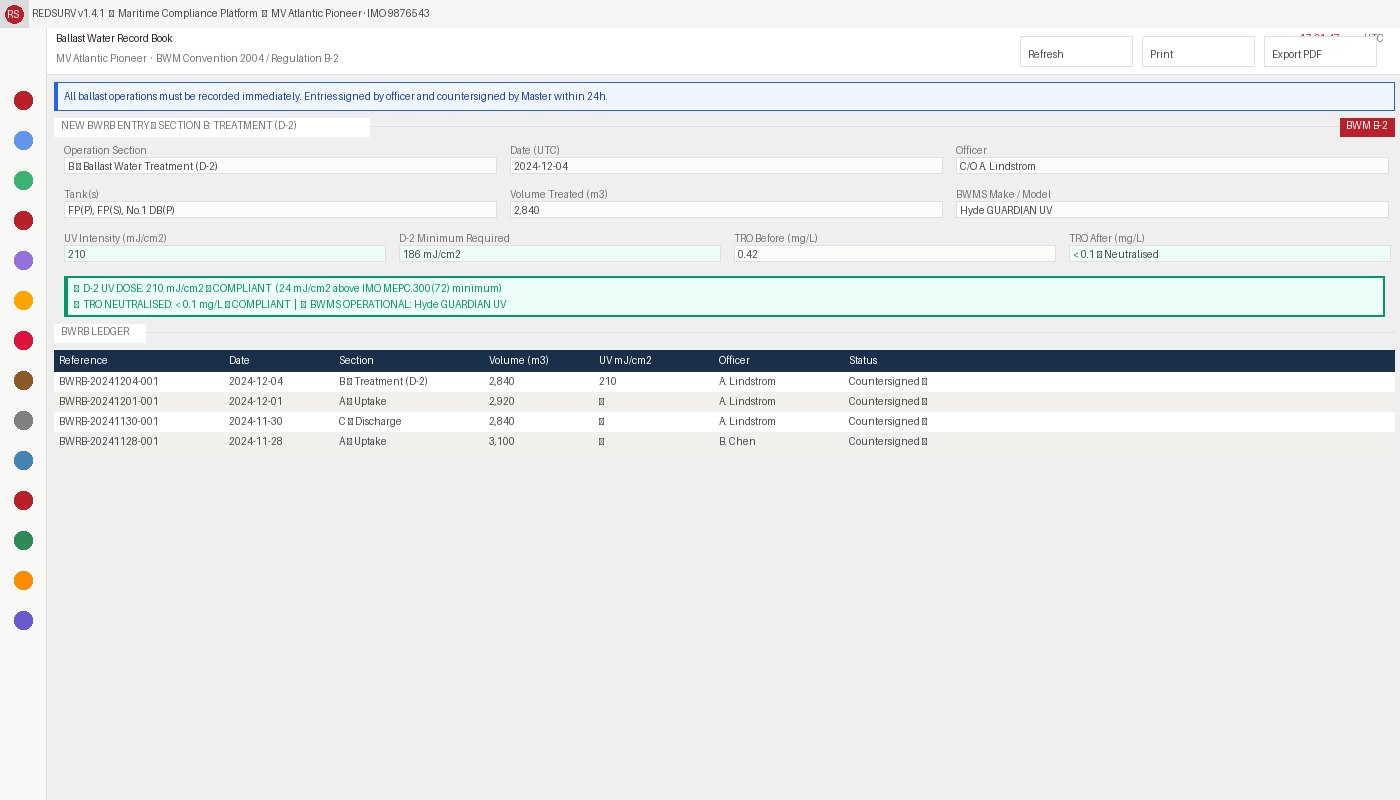Click the D-2 UV DOSE compliant message

(287, 288)
